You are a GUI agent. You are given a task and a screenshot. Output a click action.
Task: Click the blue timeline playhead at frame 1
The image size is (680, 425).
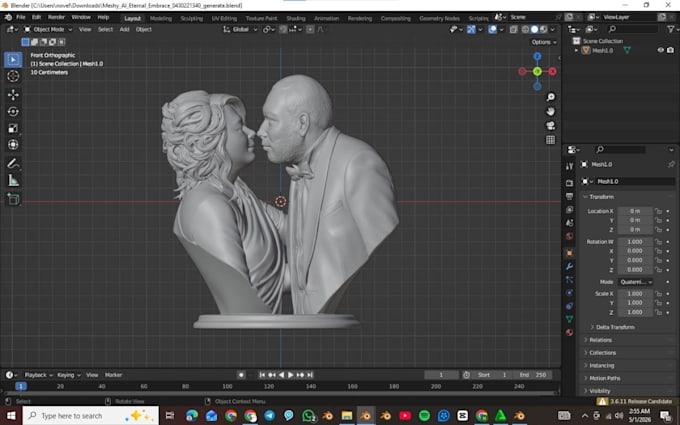click(x=21, y=386)
